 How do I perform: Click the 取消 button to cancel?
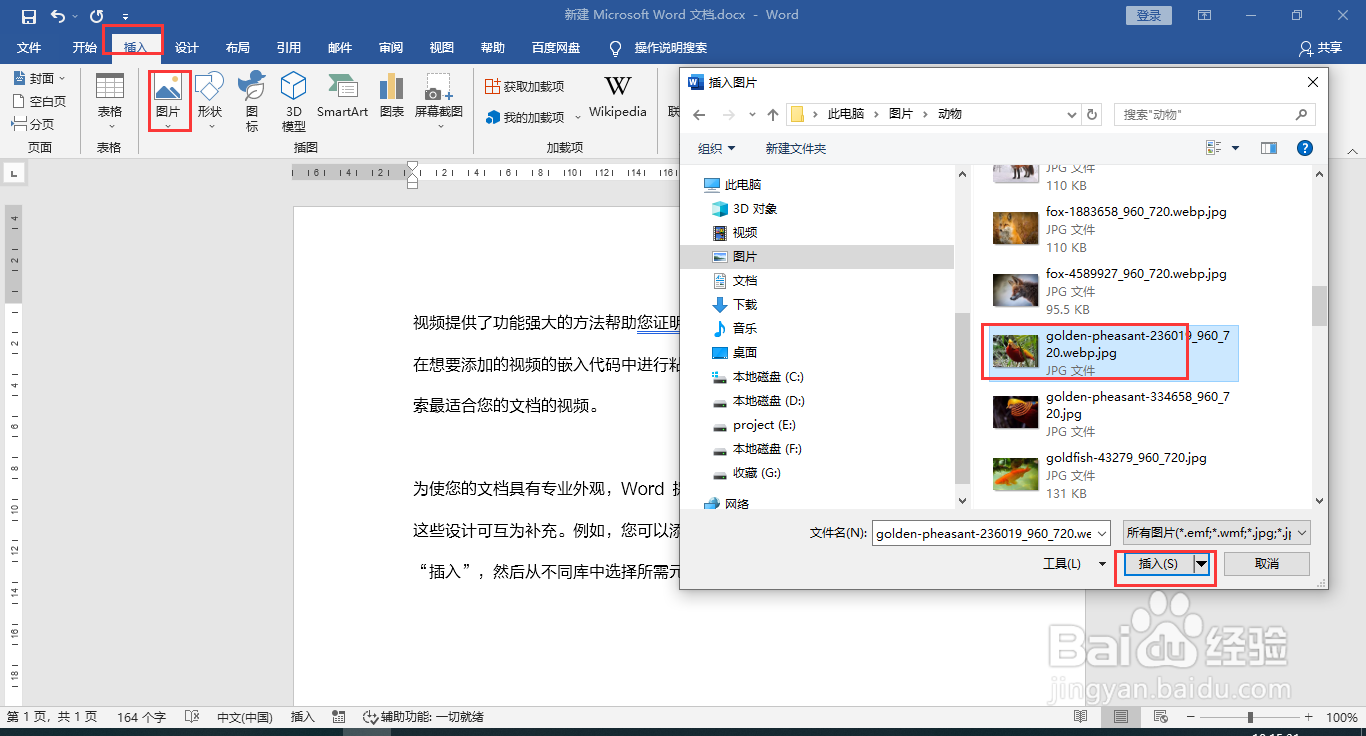pyautogui.click(x=1266, y=563)
